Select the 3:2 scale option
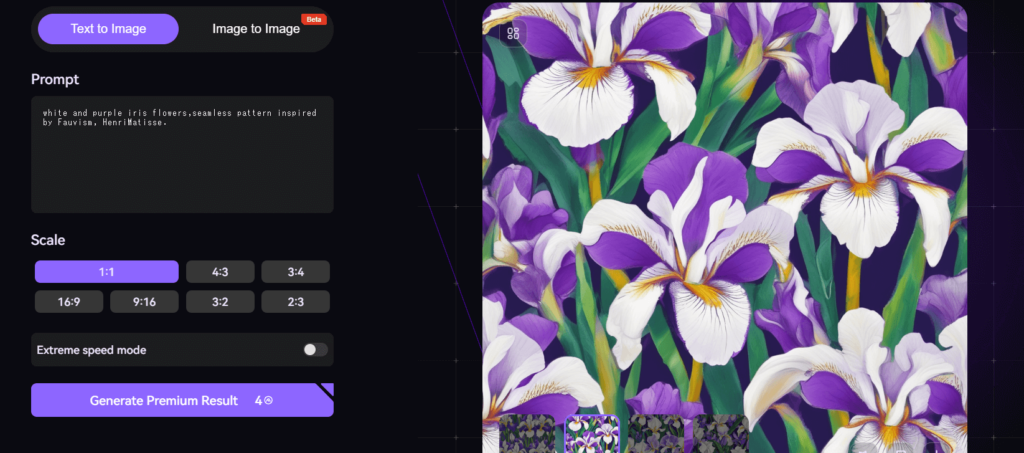Image resolution: width=1024 pixels, height=453 pixels. pyautogui.click(x=220, y=302)
